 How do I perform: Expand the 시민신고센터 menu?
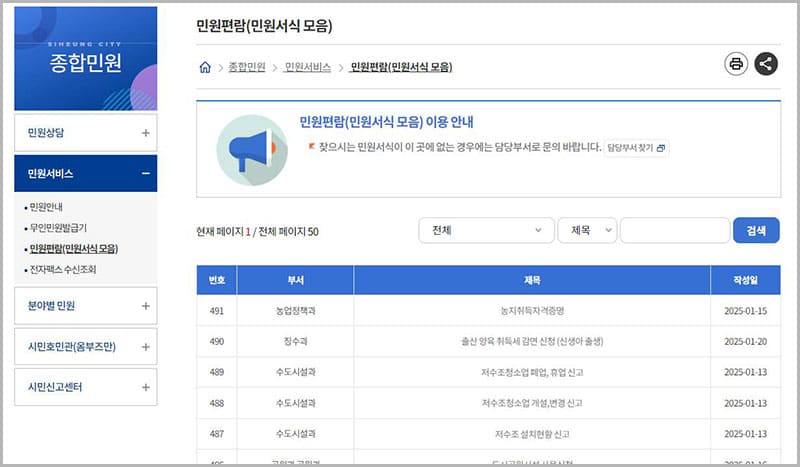click(146, 387)
